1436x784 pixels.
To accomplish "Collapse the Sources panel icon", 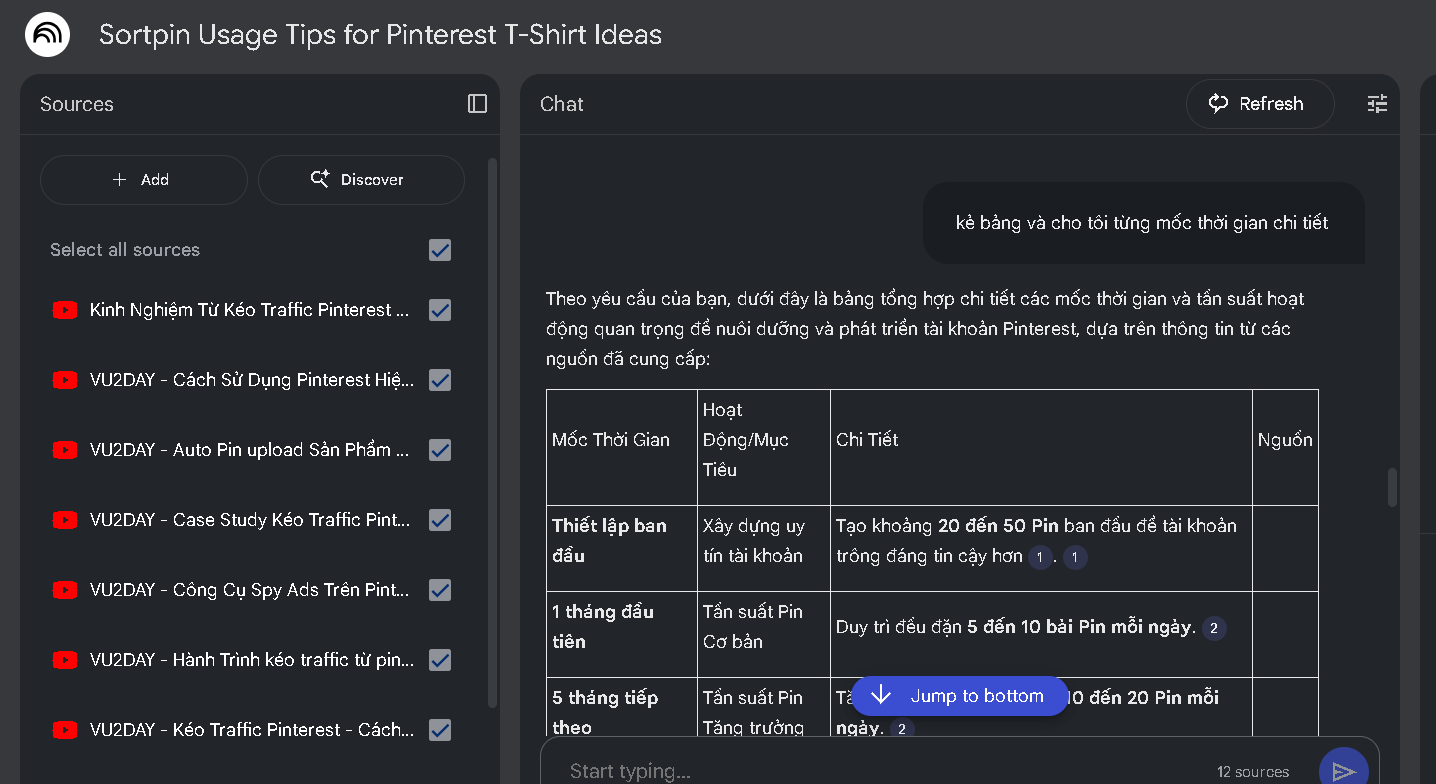I will click(x=477, y=104).
